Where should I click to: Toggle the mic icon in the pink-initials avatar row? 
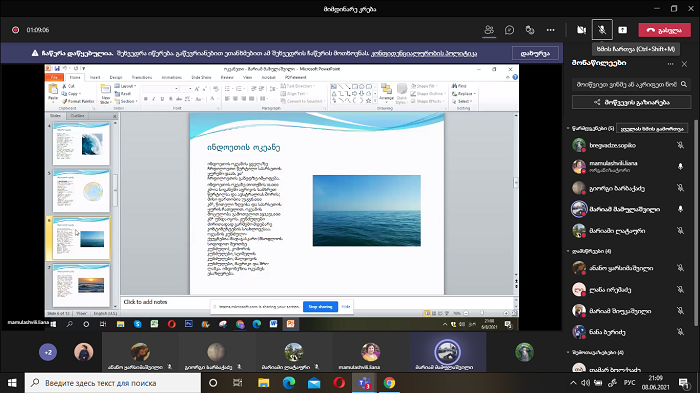[x=680, y=289]
